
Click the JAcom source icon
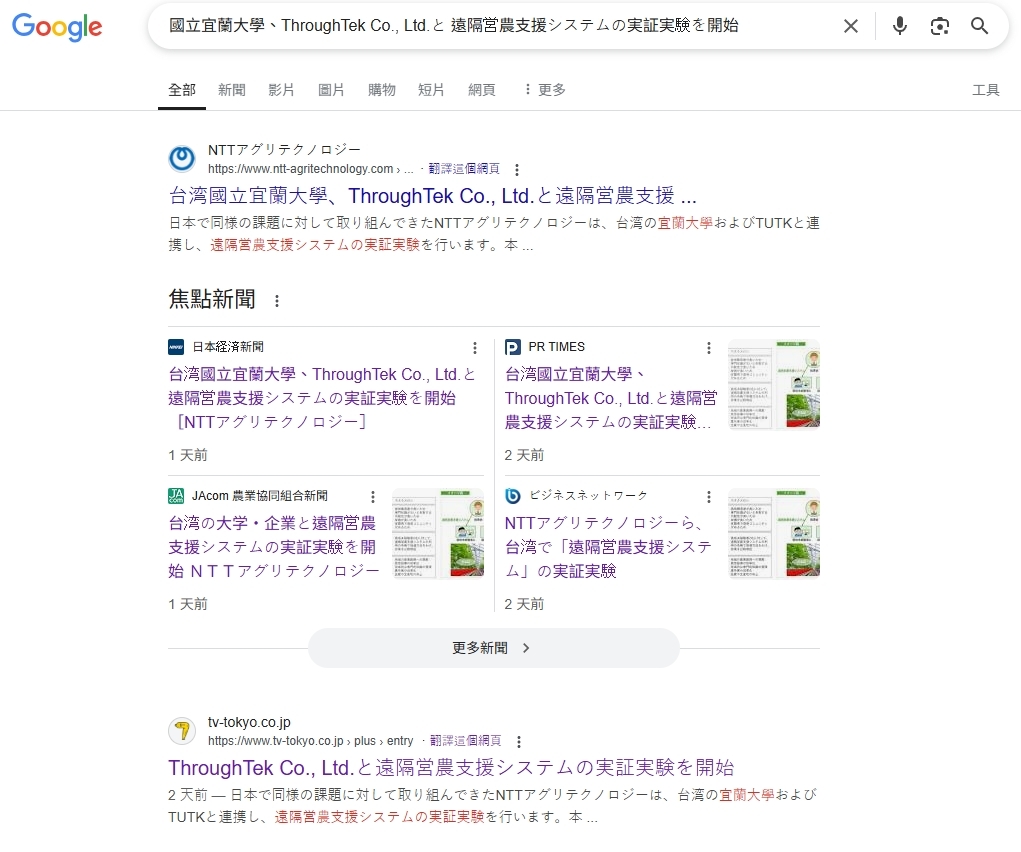[176, 496]
